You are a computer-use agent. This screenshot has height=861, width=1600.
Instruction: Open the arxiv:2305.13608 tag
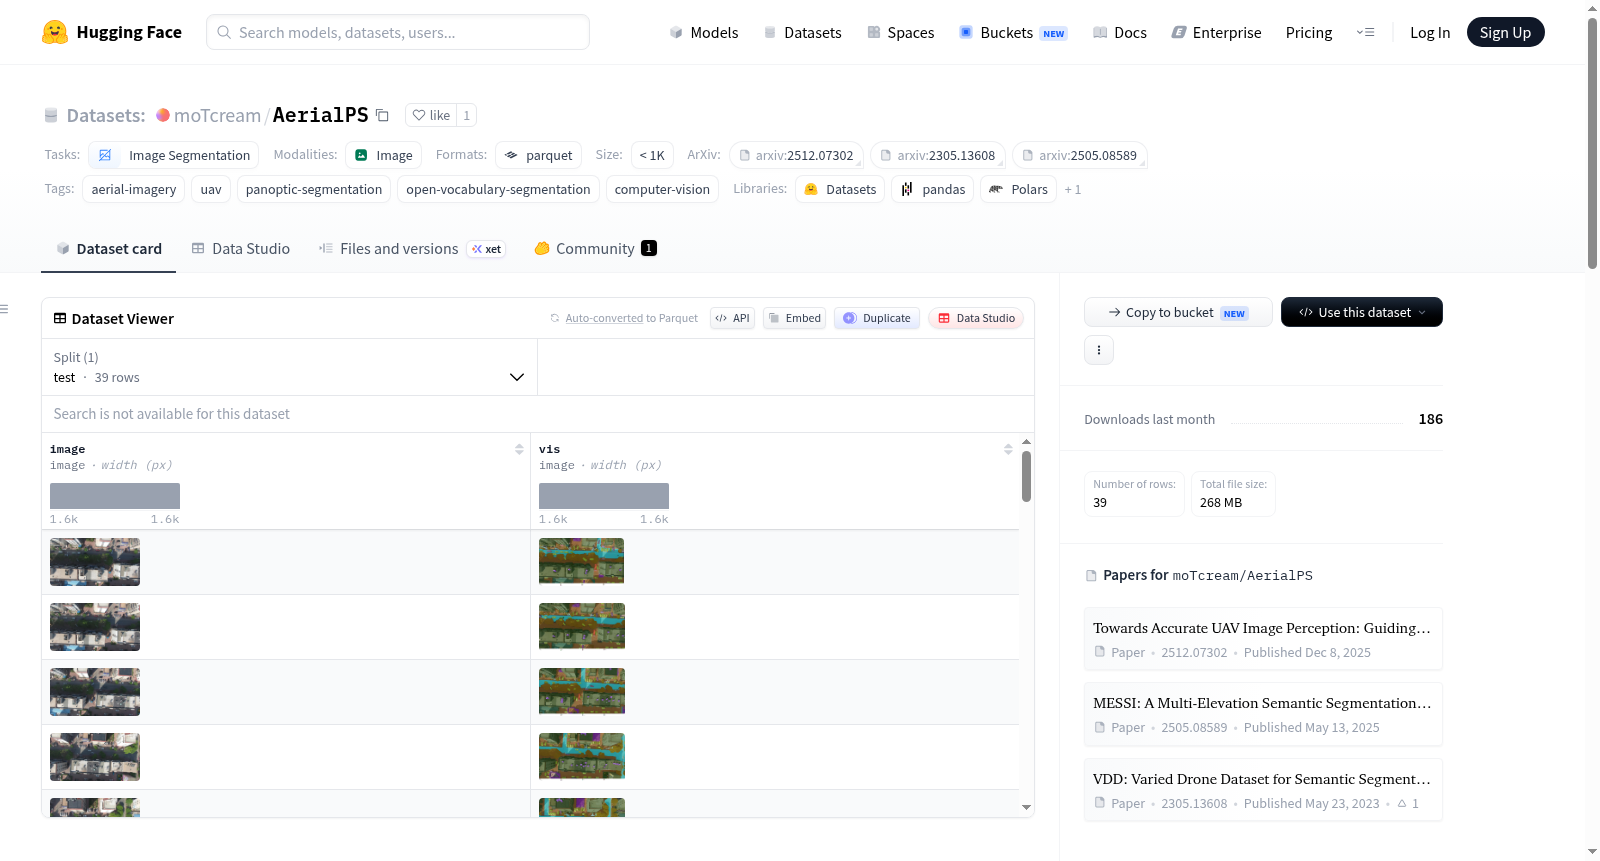pyautogui.click(x=938, y=155)
